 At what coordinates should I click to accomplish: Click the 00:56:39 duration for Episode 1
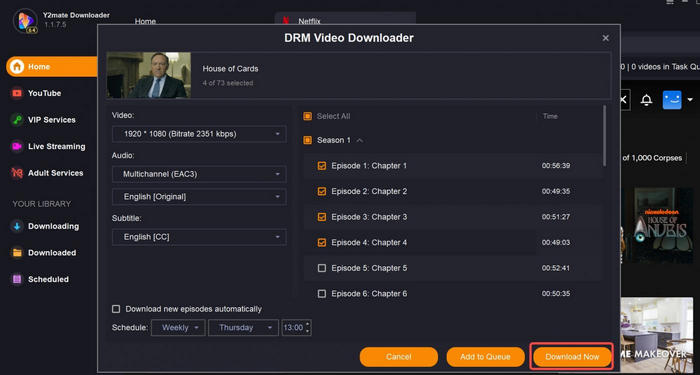pyautogui.click(x=556, y=166)
